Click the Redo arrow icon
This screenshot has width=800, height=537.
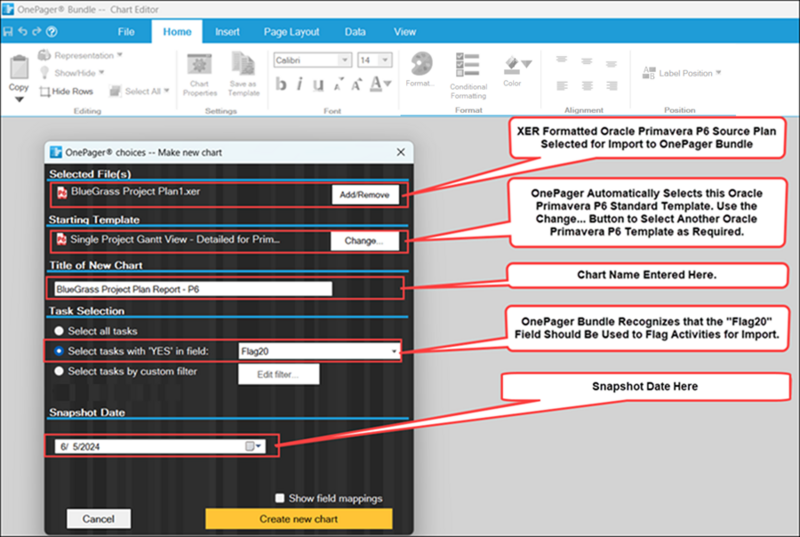[37, 32]
